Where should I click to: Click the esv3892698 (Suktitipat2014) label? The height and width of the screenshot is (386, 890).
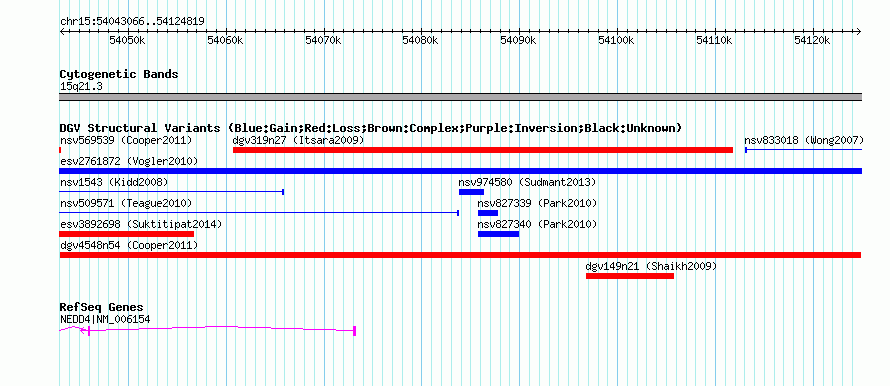(141, 224)
